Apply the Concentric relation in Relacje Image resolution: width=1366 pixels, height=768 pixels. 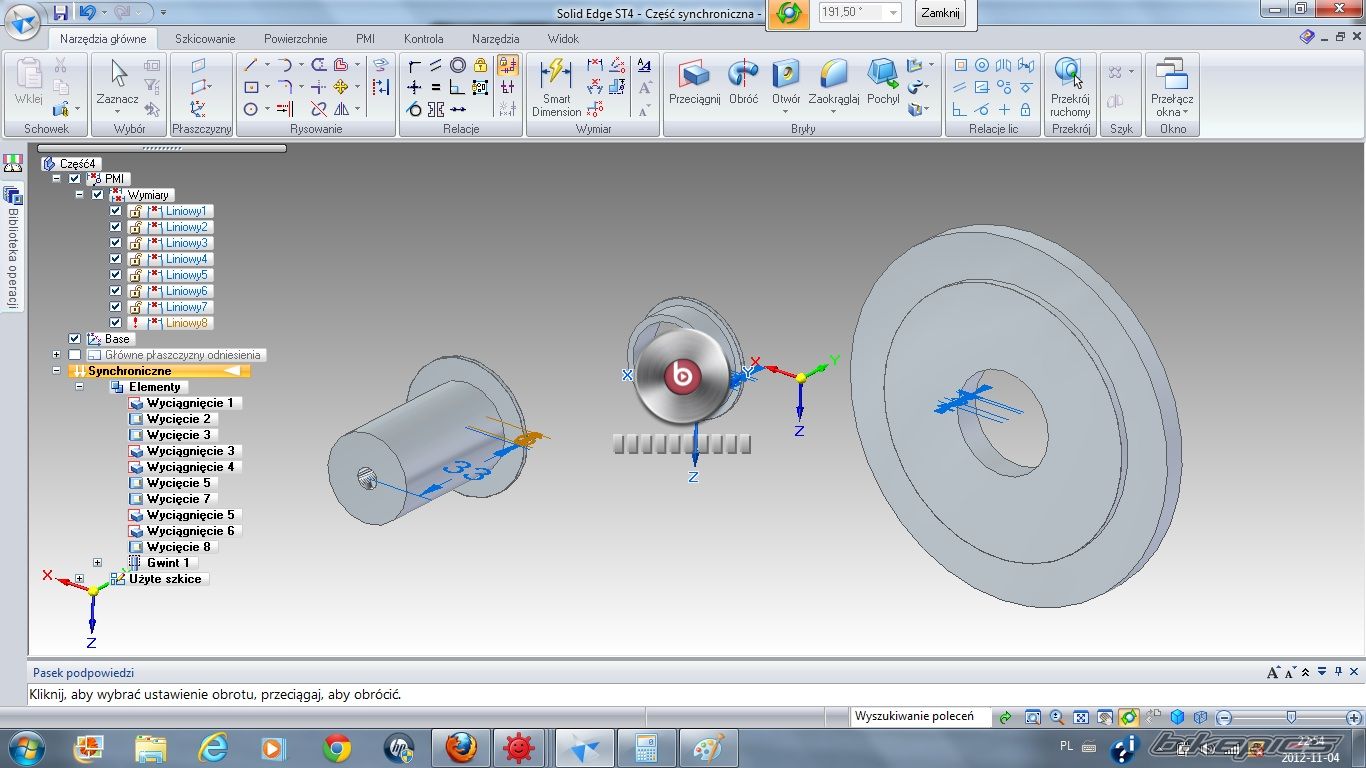(x=458, y=65)
